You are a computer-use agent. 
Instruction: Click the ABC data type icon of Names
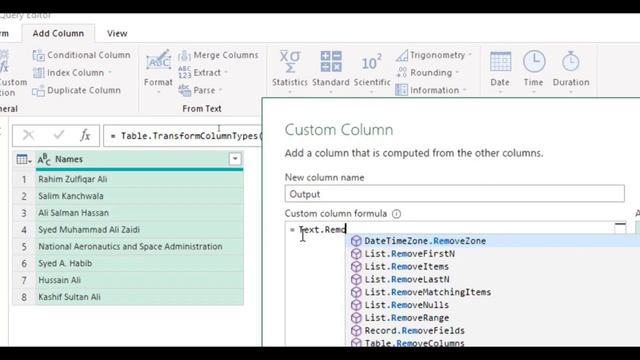point(44,159)
